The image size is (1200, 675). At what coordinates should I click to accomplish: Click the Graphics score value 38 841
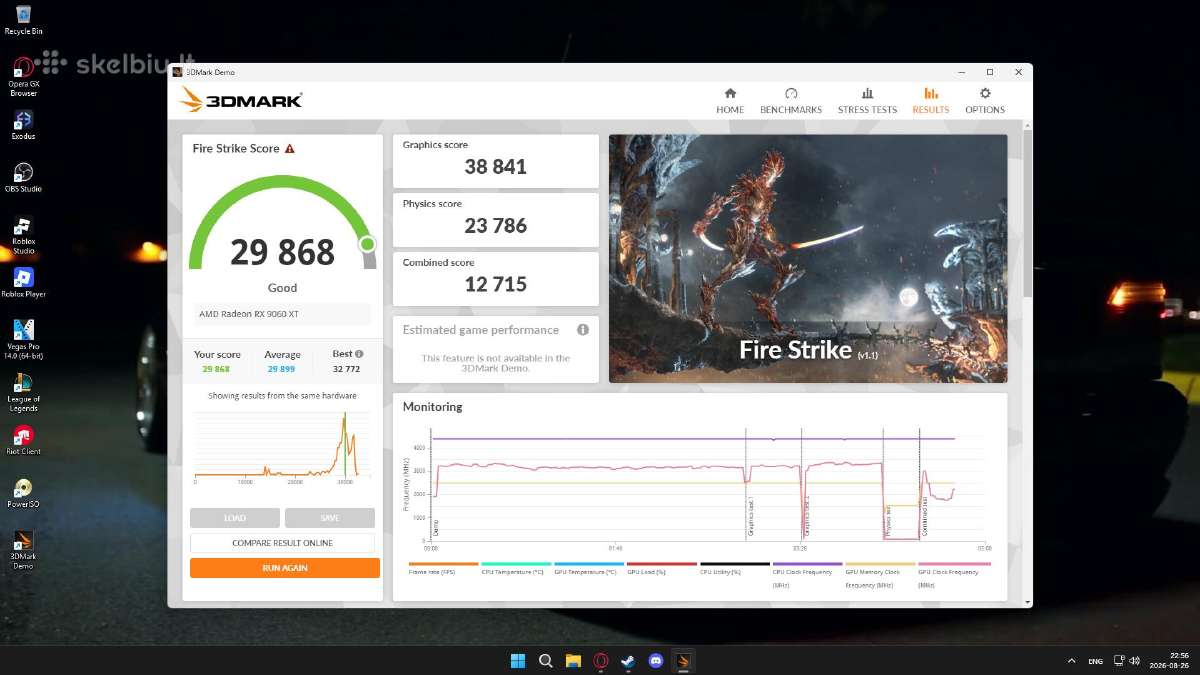click(495, 167)
